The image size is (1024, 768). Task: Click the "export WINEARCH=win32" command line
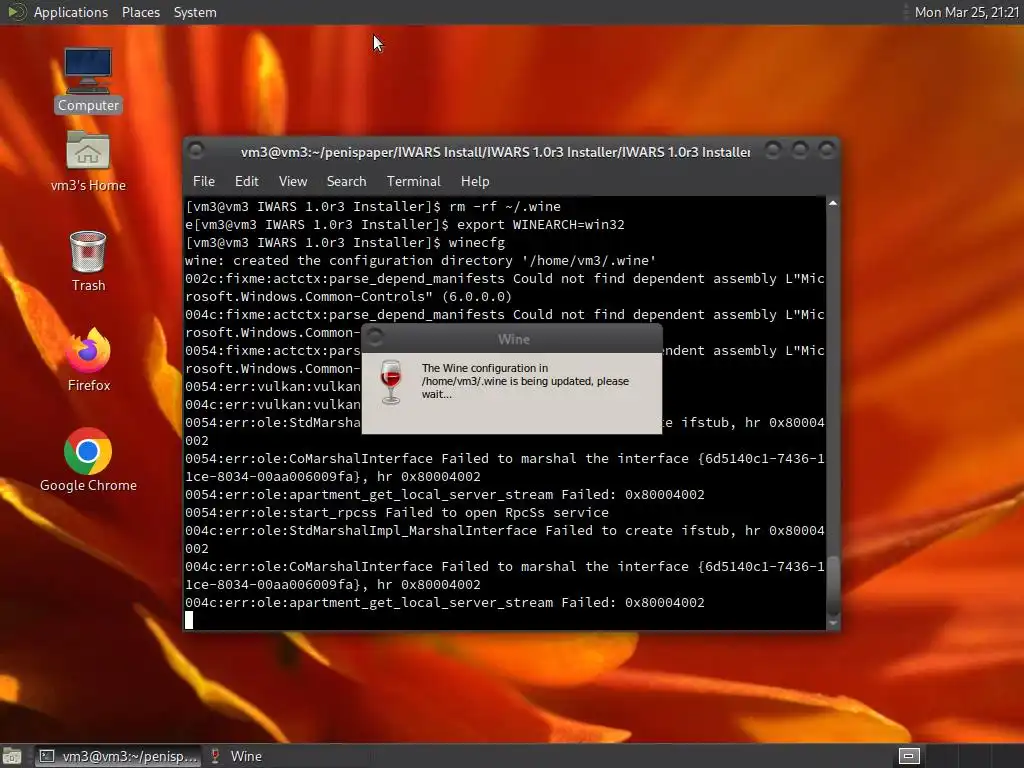pyautogui.click(x=405, y=225)
